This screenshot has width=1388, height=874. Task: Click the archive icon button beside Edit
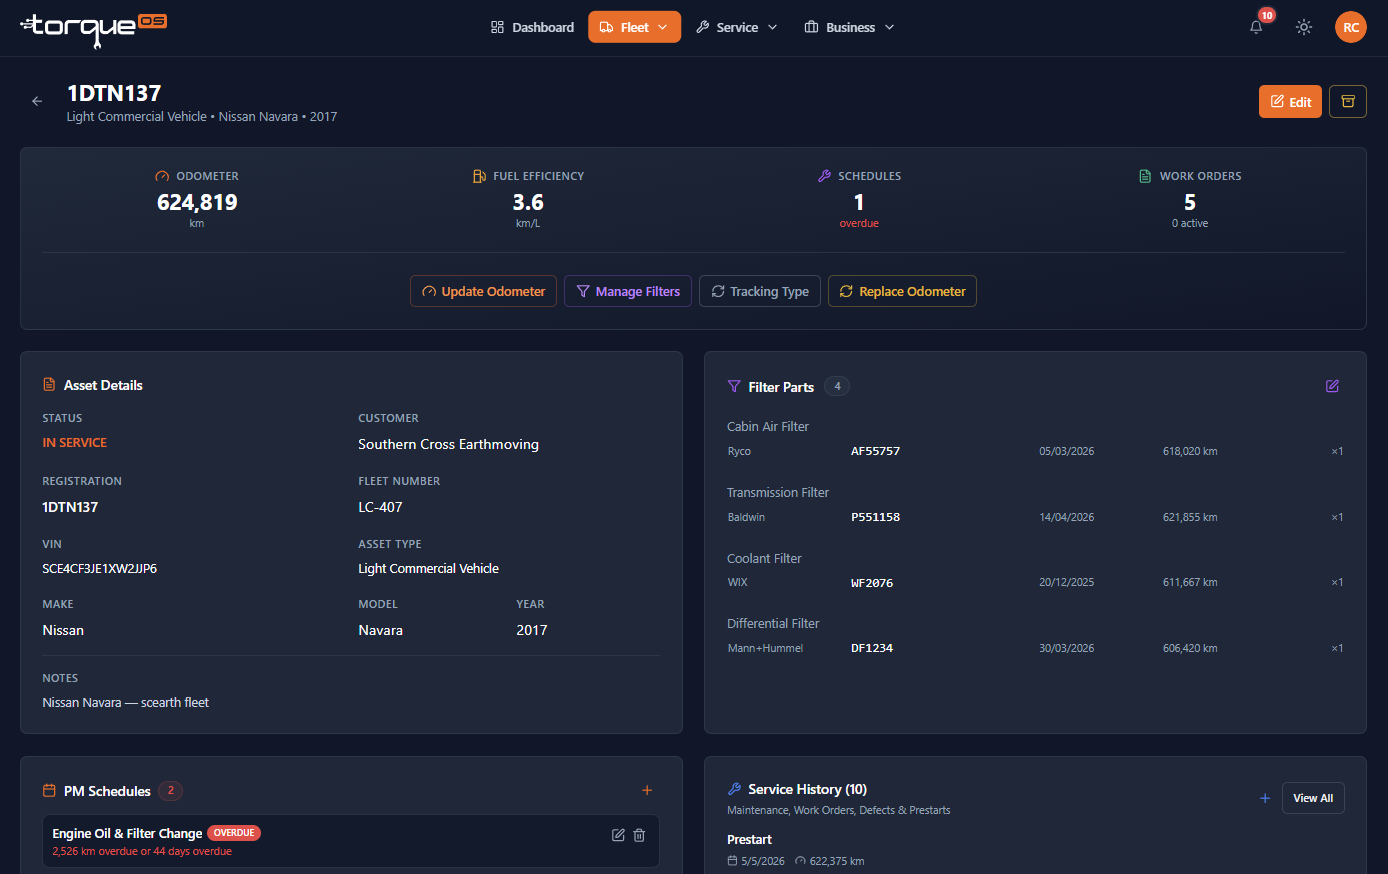[x=1348, y=101]
